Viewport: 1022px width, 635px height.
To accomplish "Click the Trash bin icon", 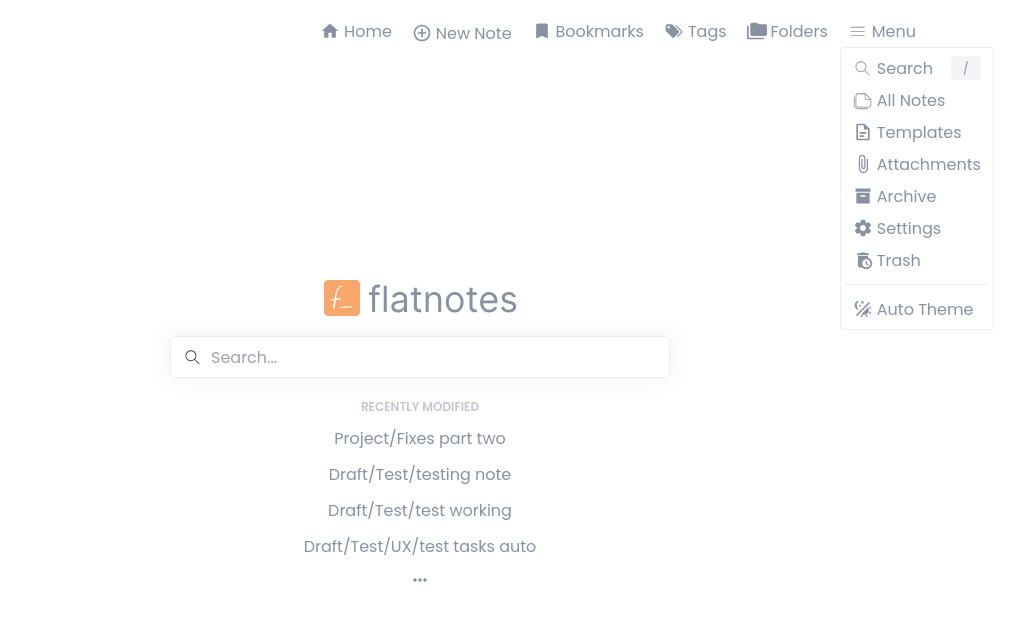I will 864,260.
